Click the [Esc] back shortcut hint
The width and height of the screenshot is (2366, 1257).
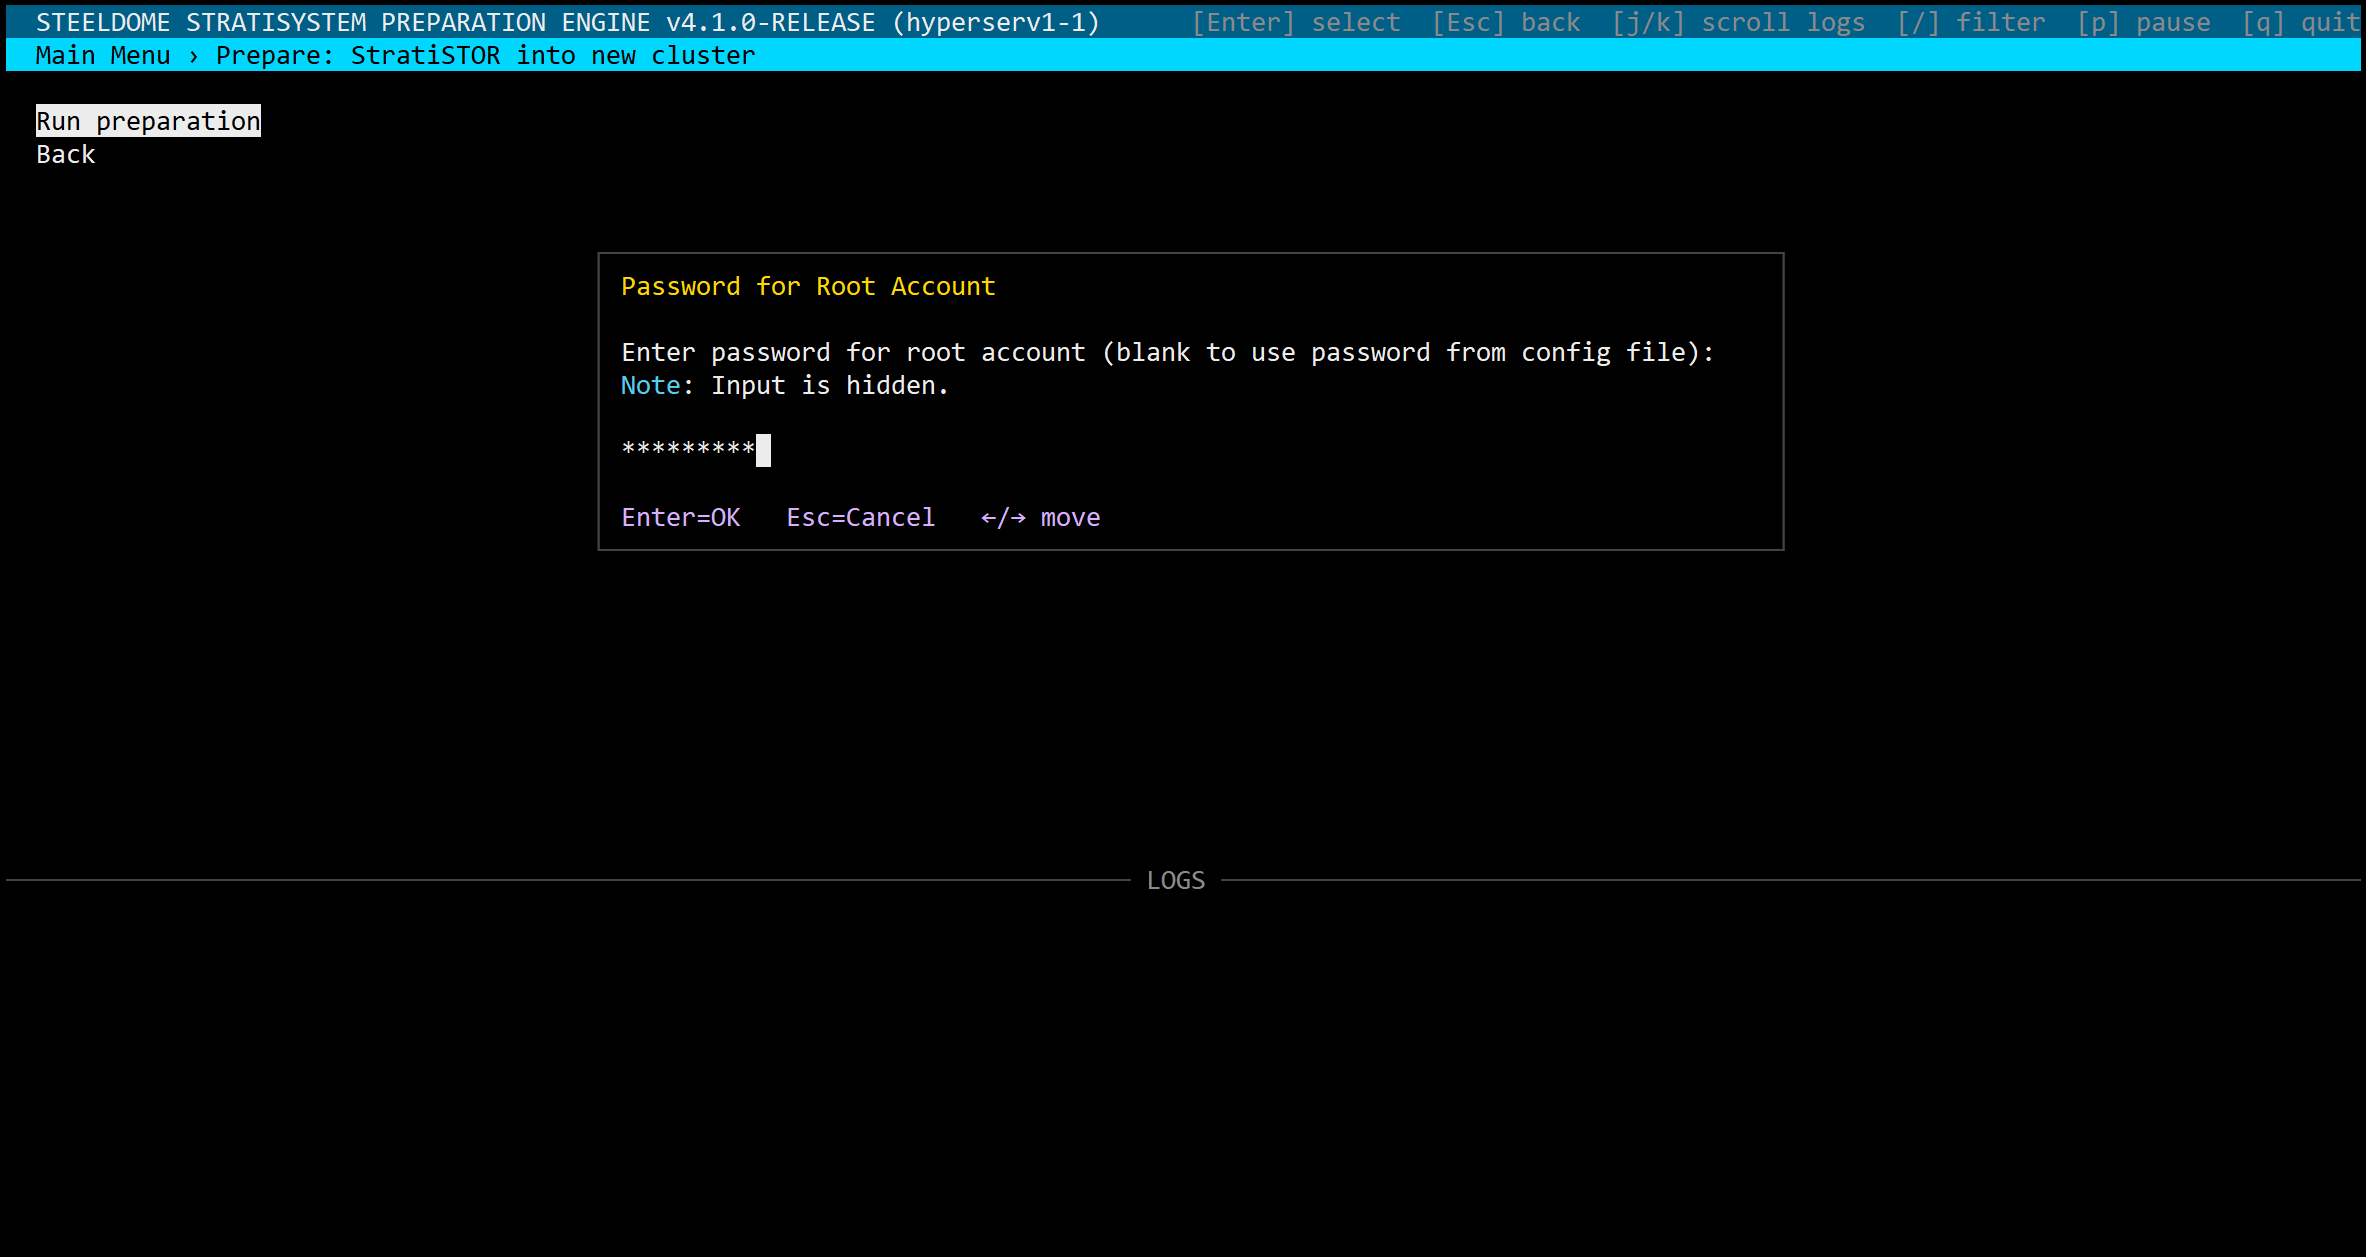click(1506, 22)
